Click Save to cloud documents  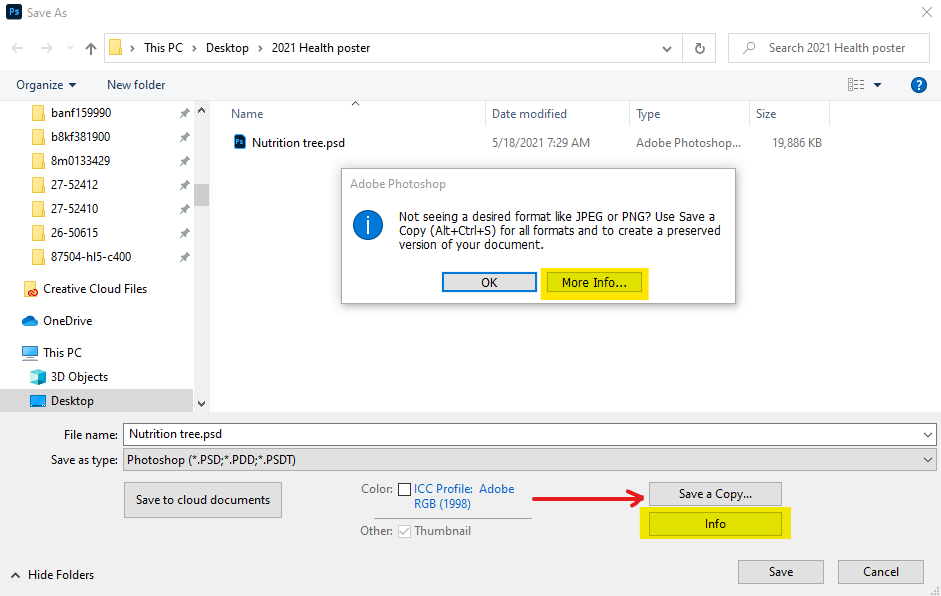pos(203,499)
